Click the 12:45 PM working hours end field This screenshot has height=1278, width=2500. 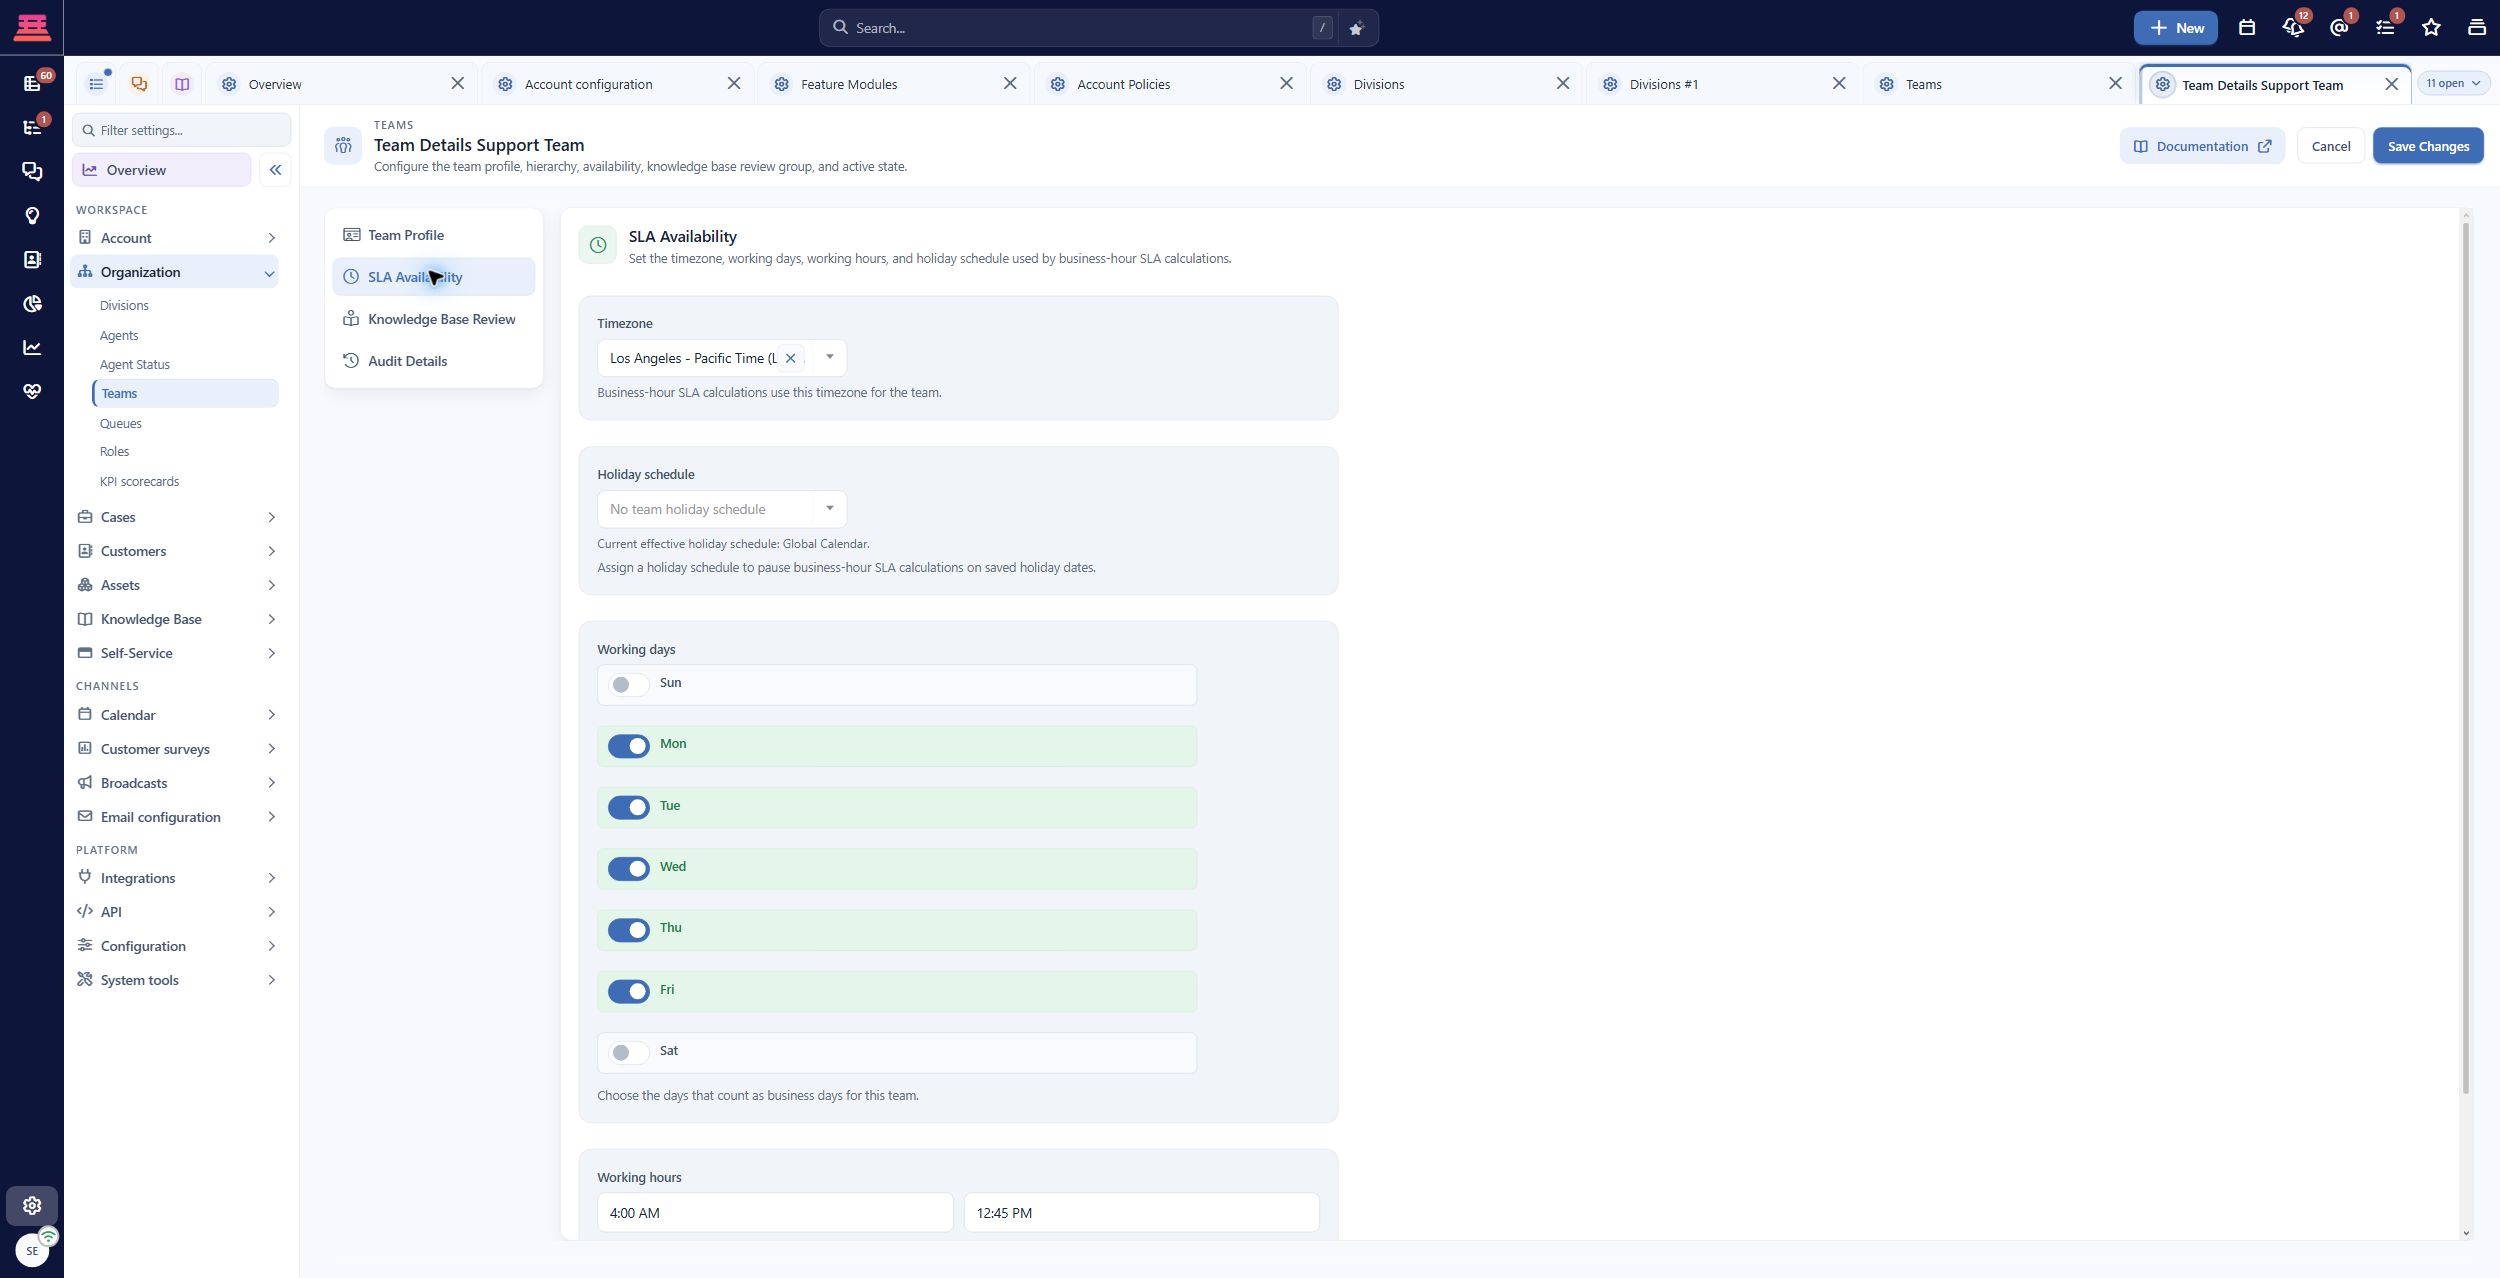pos(1142,1213)
